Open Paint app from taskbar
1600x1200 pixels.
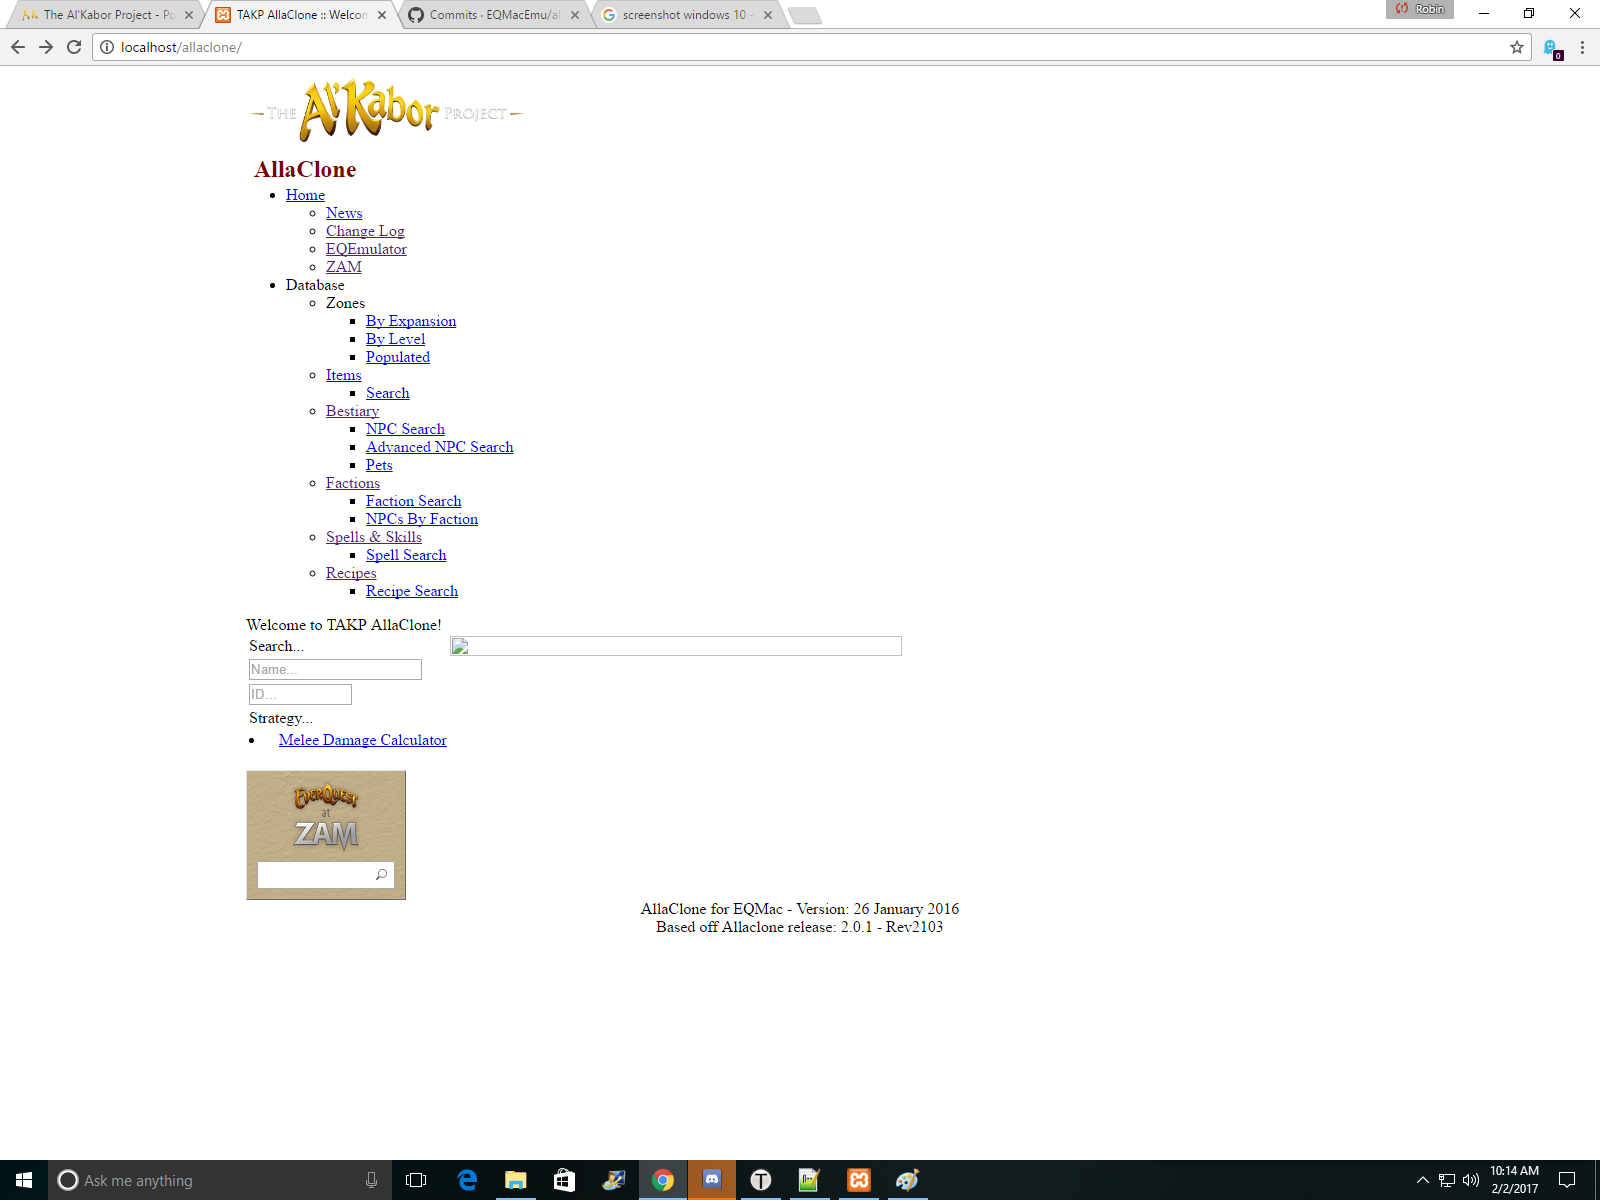click(907, 1180)
